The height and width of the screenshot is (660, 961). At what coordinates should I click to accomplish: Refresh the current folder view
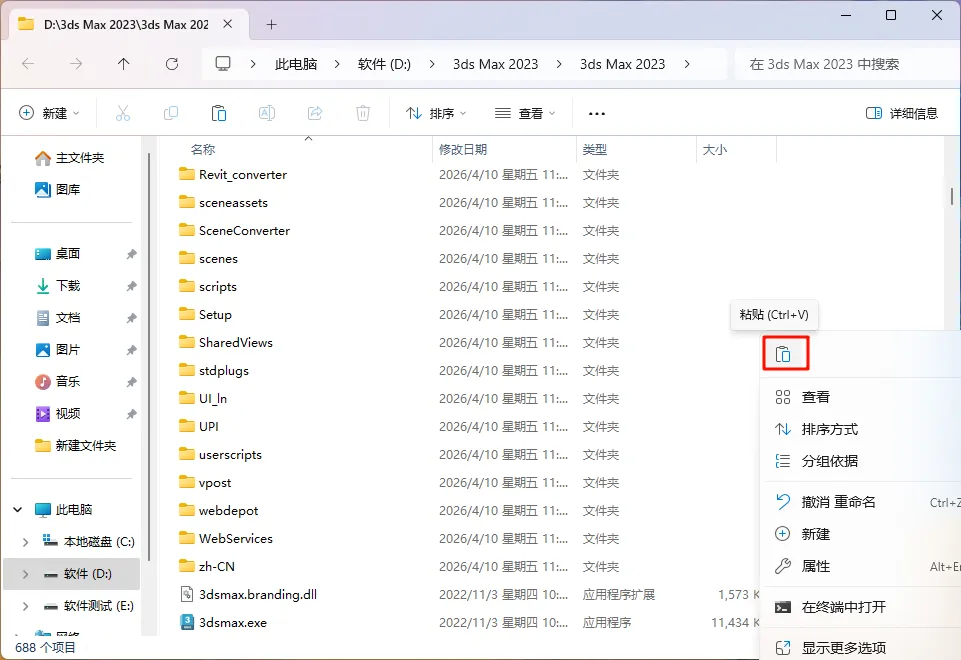[172, 64]
